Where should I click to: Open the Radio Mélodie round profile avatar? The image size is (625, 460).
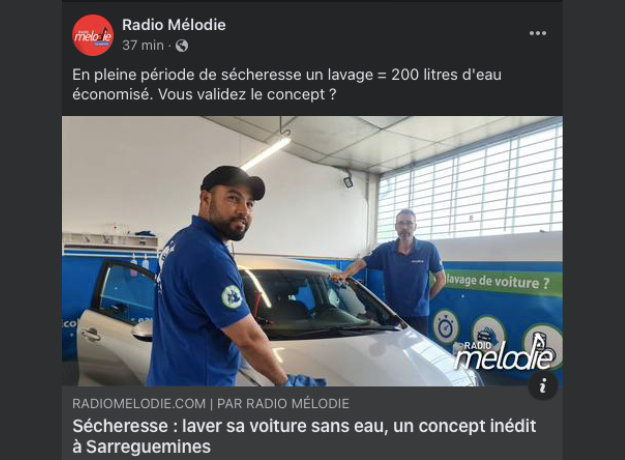(93, 35)
